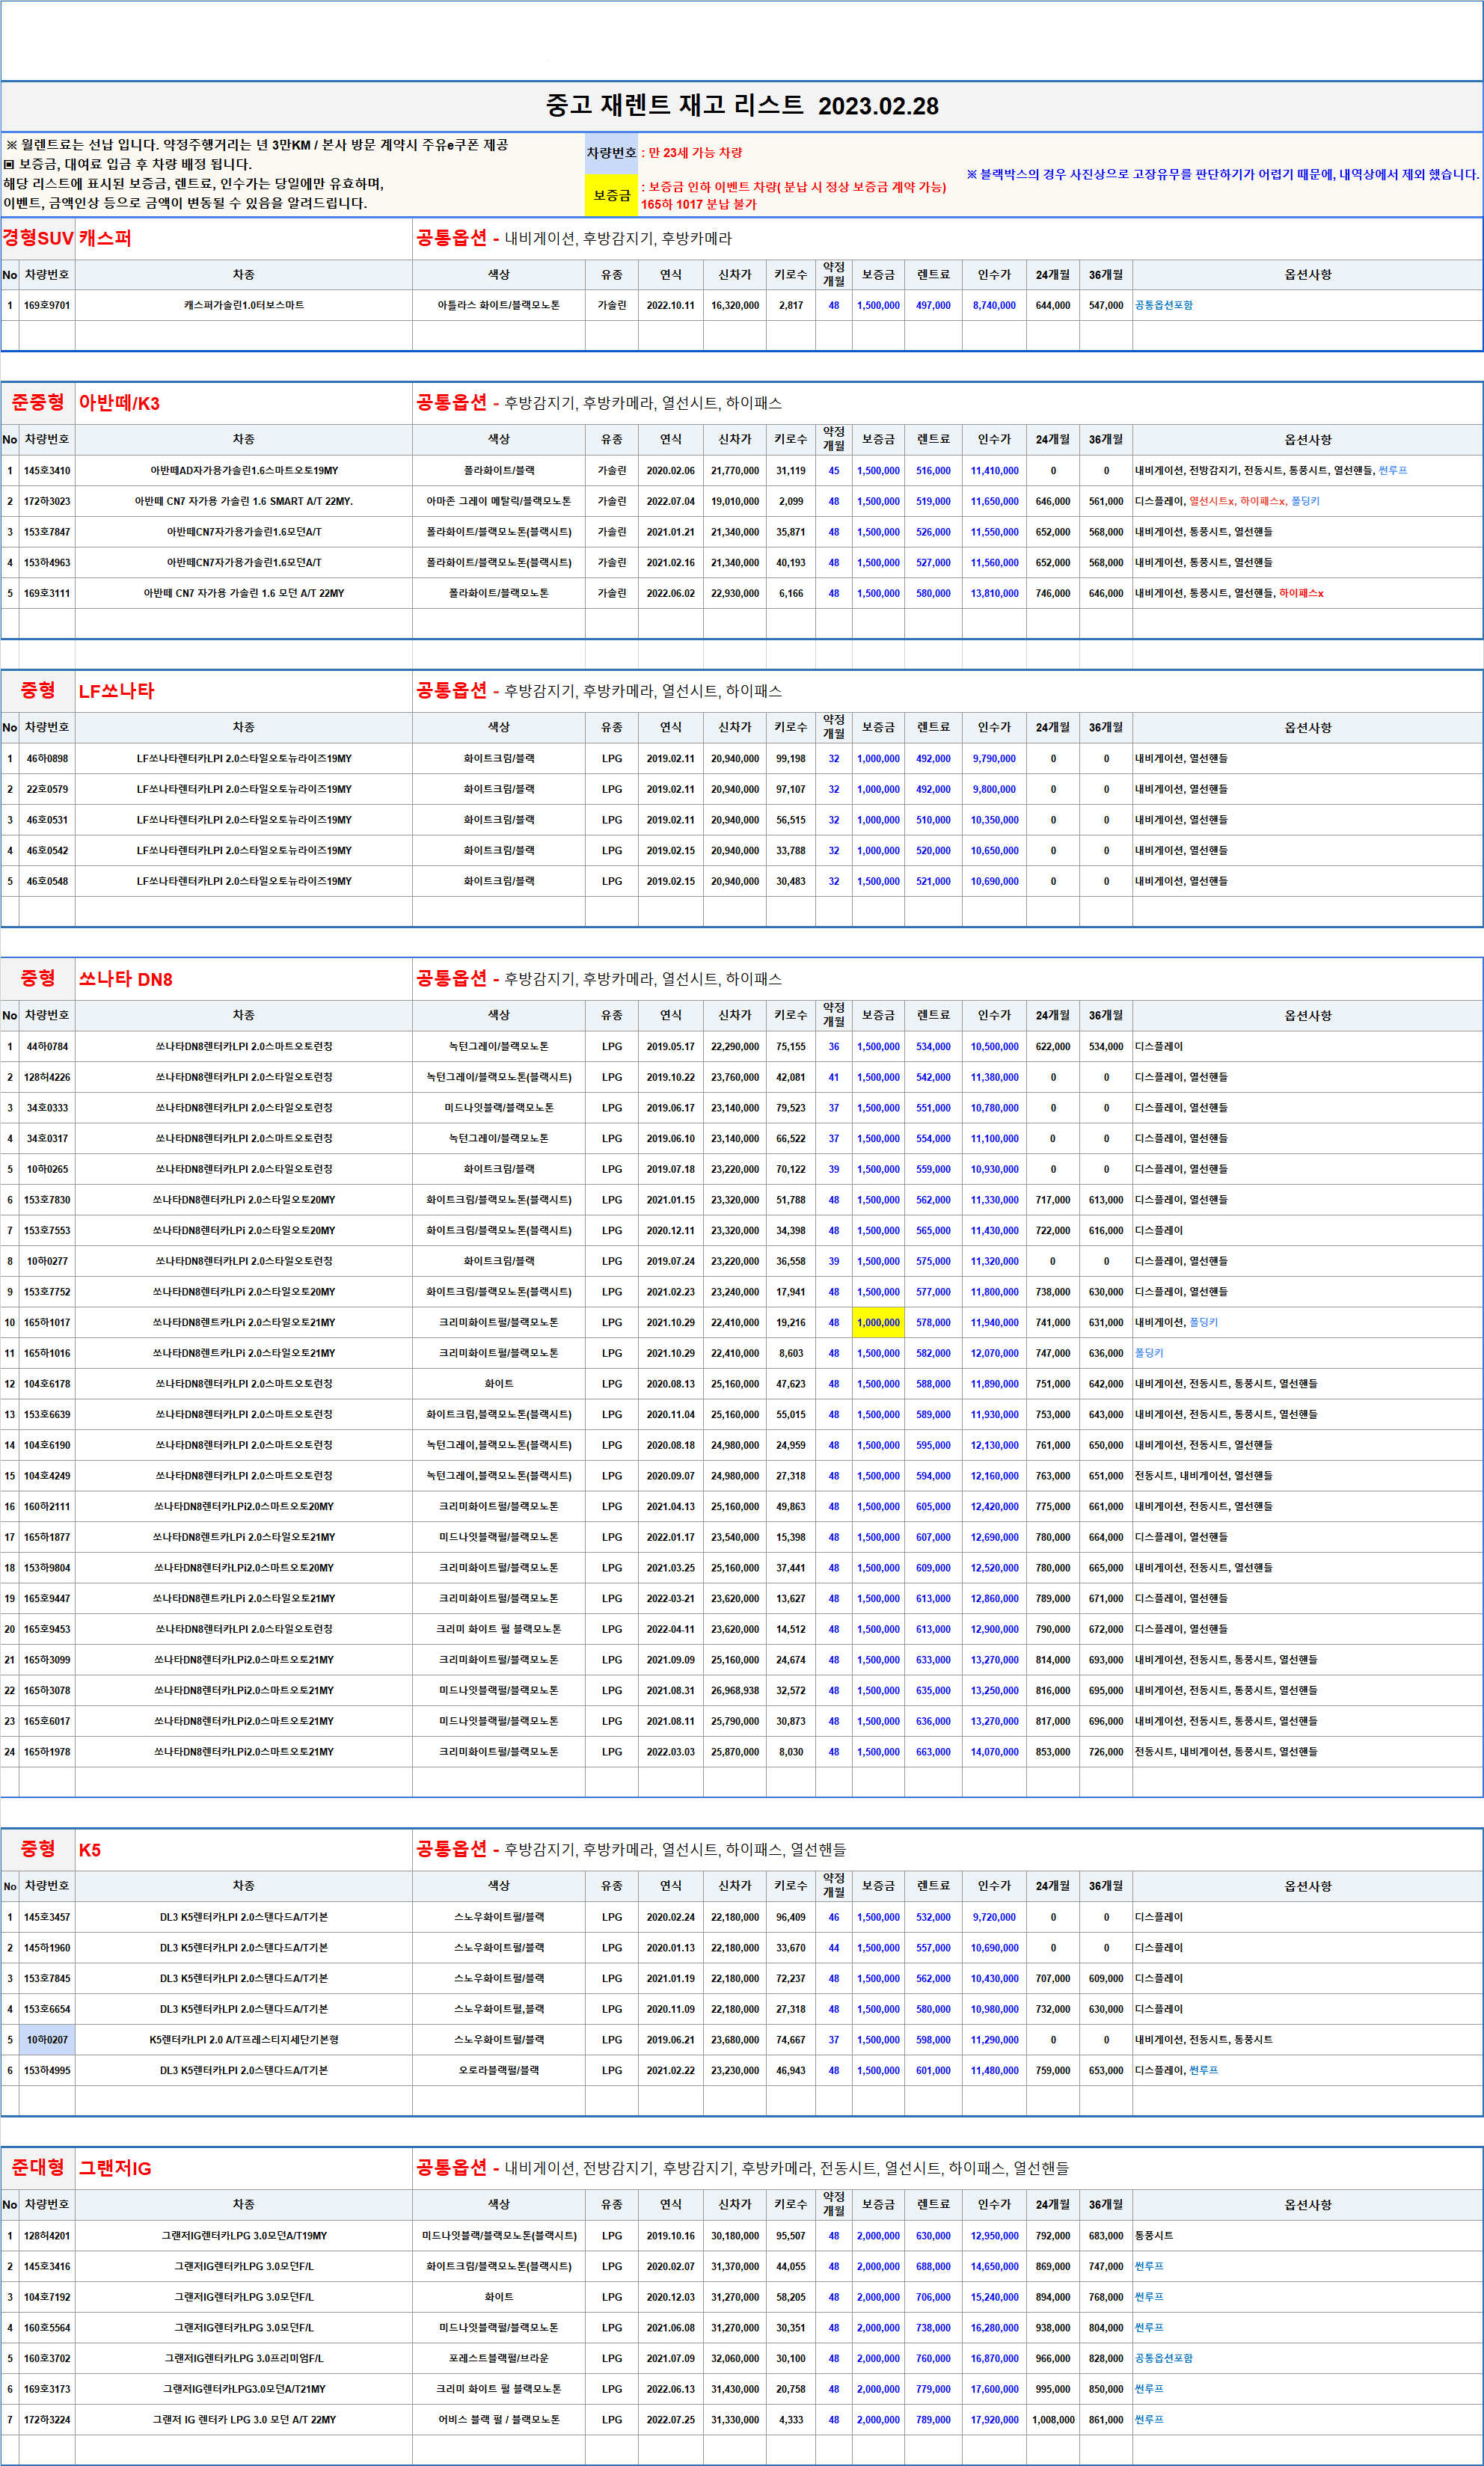
Task: Click vehicle number 160하2111
Action: (x=47, y=1506)
